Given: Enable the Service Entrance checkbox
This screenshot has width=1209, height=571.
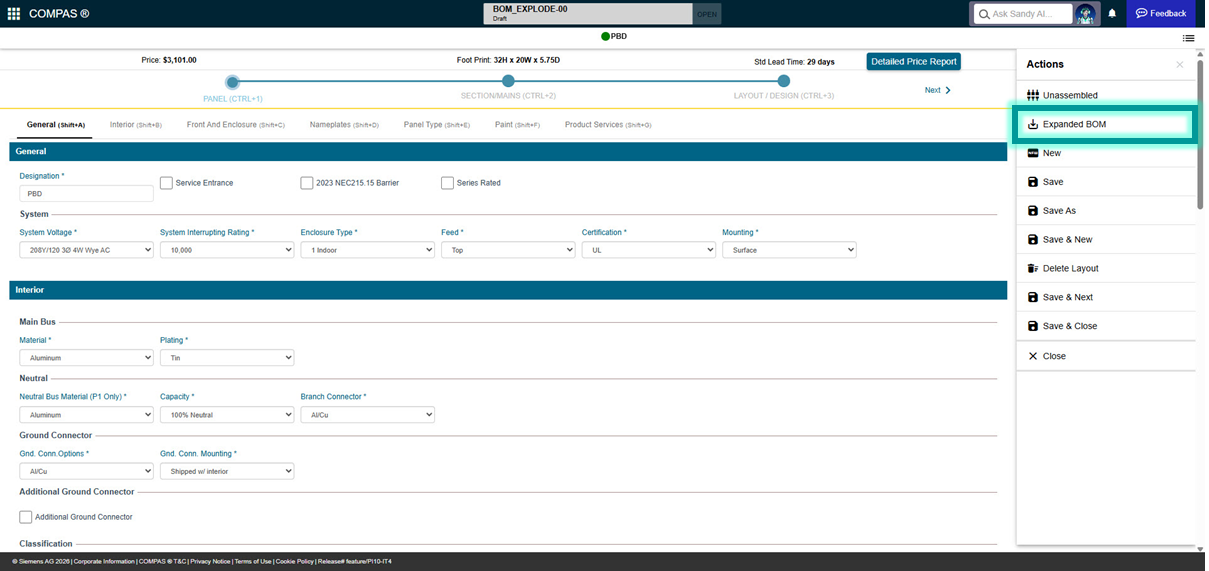Looking at the screenshot, I should [x=167, y=183].
